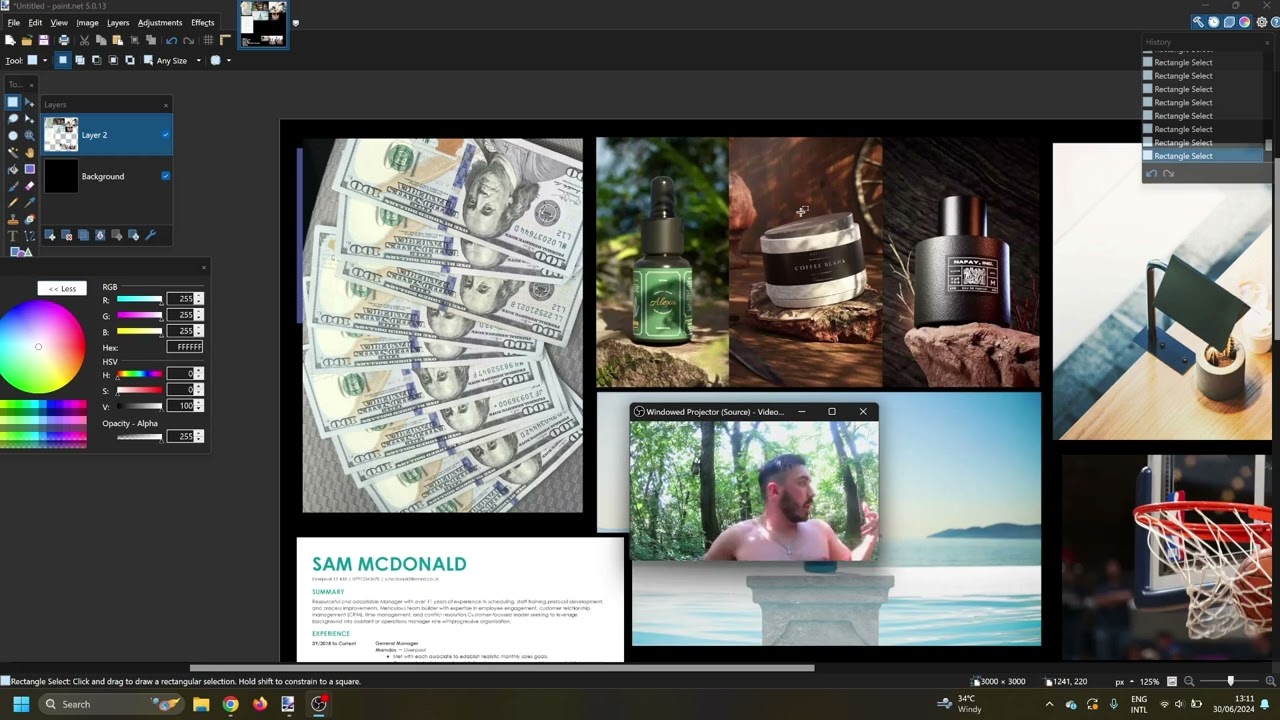
Task: Set selection mode to Intersect
Action: coord(113,60)
